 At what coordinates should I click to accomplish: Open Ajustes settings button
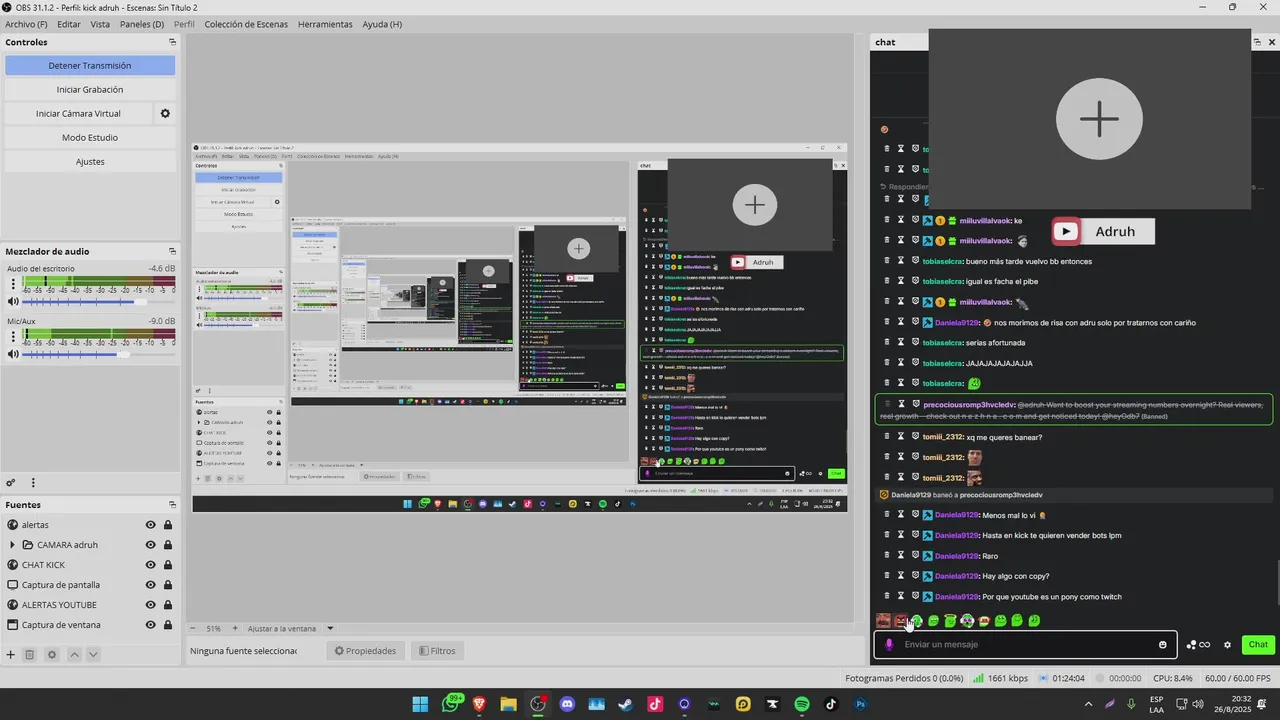point(90,162)
